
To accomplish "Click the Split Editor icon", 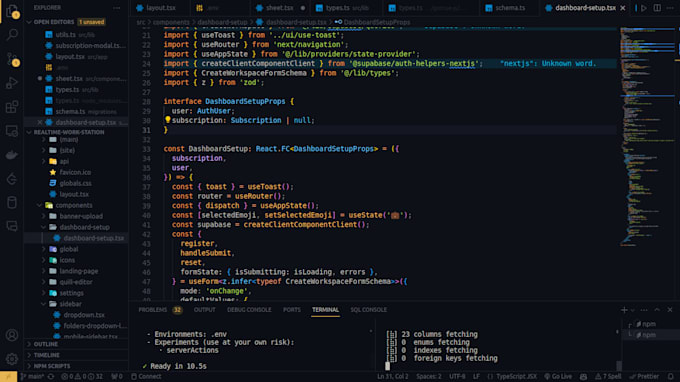I will (x=657, y=8).
